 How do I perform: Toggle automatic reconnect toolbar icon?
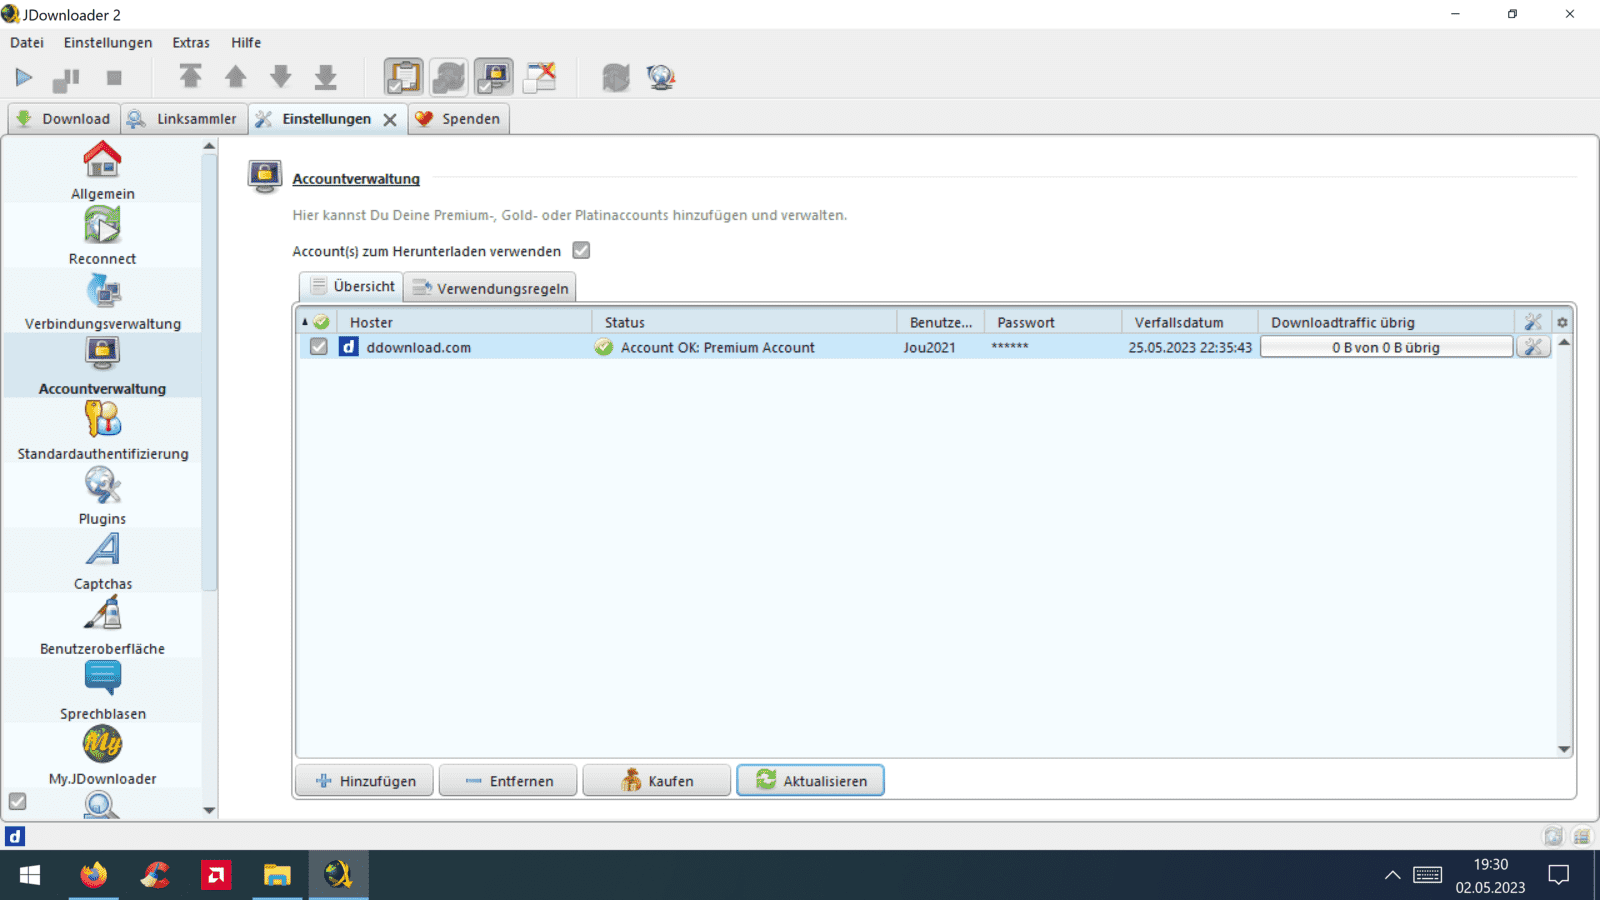tap(449, 77)
